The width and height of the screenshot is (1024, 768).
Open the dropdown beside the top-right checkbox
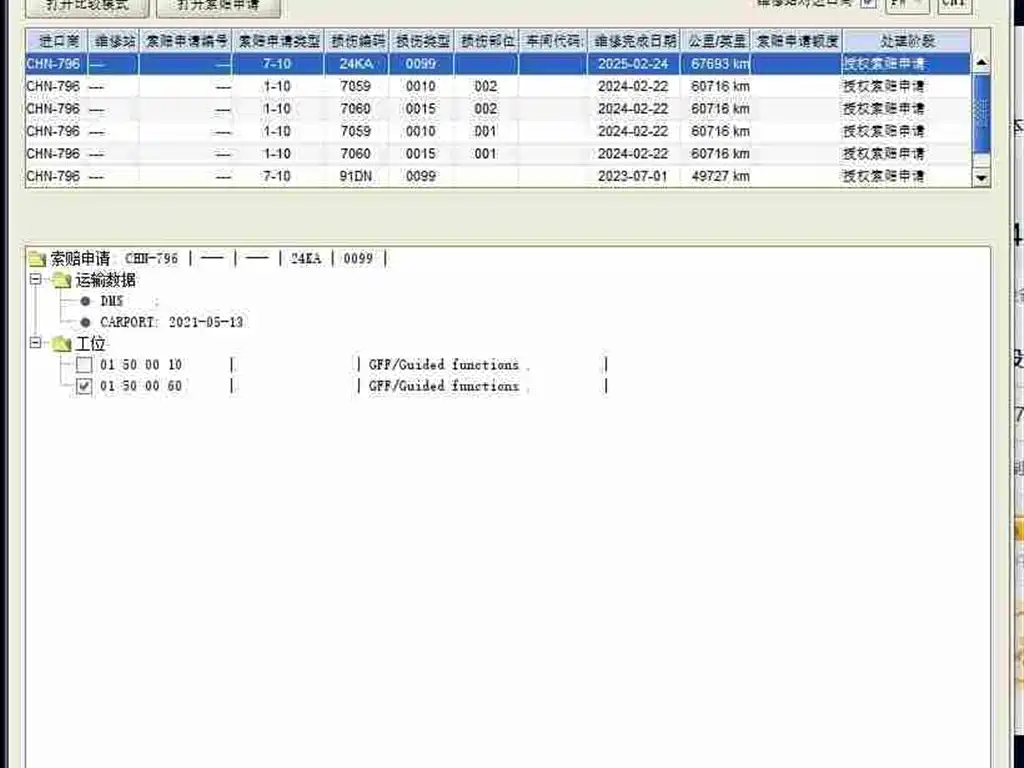click(x=907, y=4)
